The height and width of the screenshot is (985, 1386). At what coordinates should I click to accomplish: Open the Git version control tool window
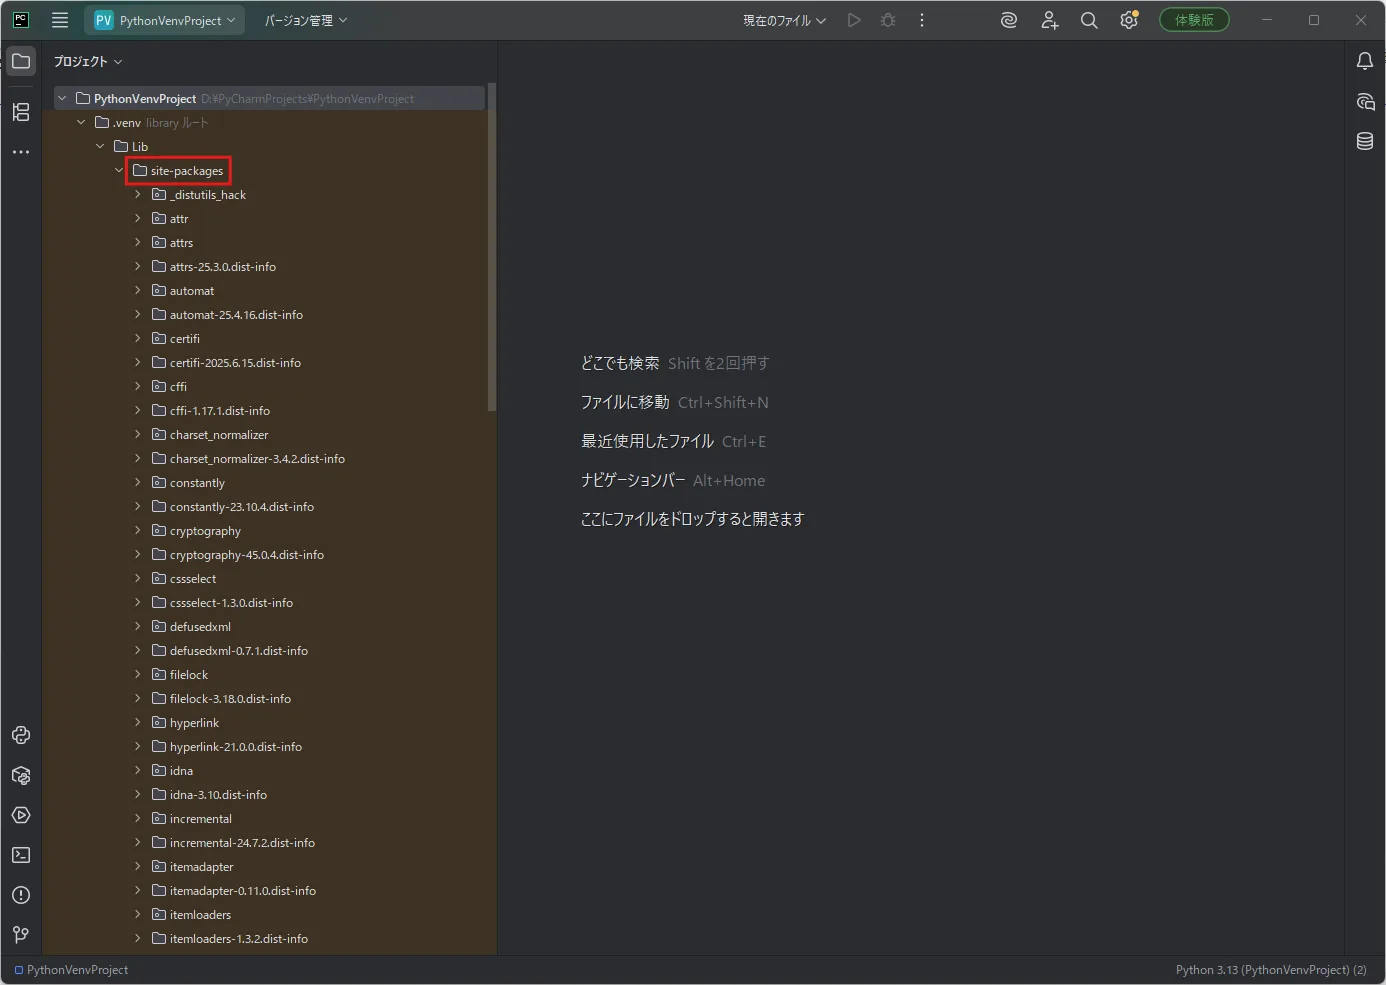21,935
